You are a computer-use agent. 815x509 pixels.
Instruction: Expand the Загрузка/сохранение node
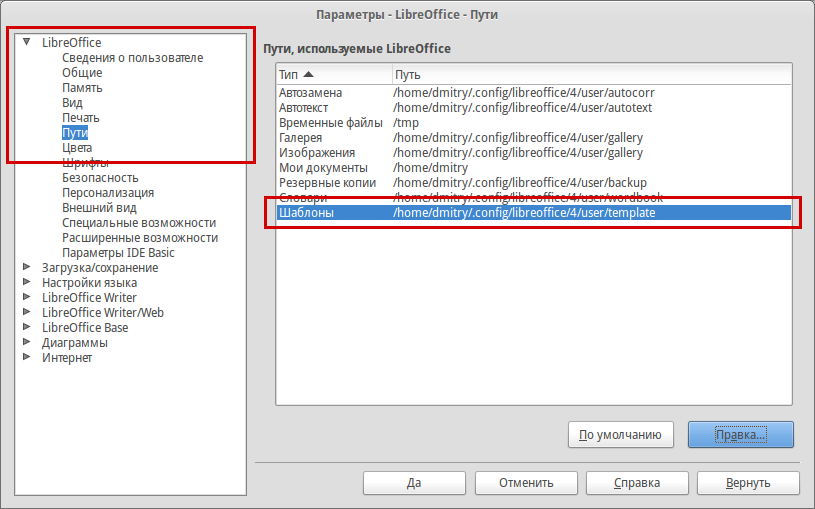[27, 267]
